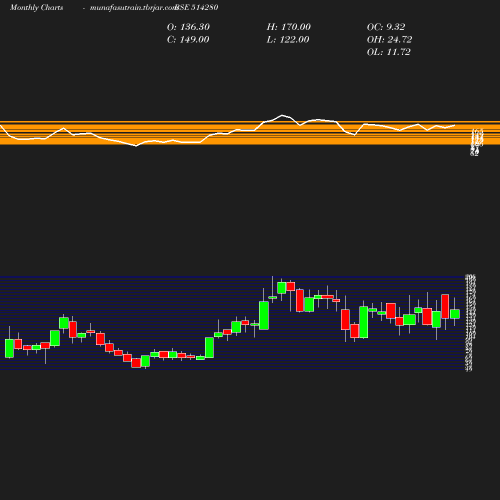Click the high value 'H: 170.00'
This screenshot has width=500, height=500.
tap(289, 27)
